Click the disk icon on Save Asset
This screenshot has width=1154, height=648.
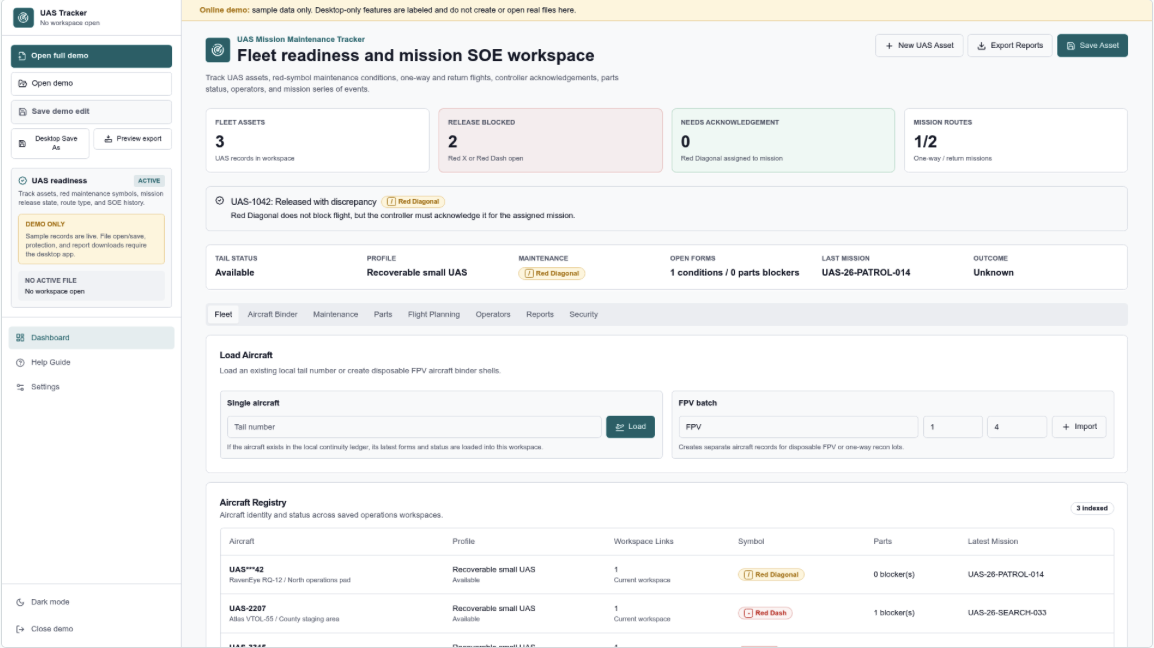[x=1071, y=46]
